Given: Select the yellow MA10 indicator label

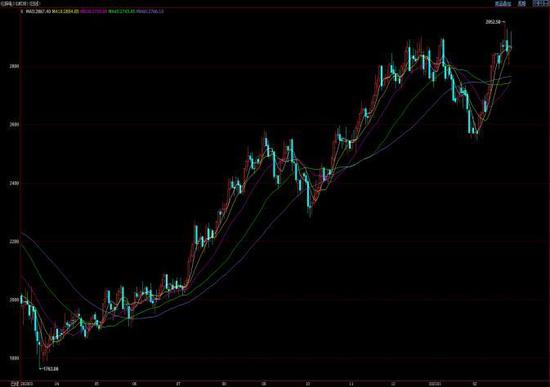Looking at the screenshot, I should coord(65,11).
